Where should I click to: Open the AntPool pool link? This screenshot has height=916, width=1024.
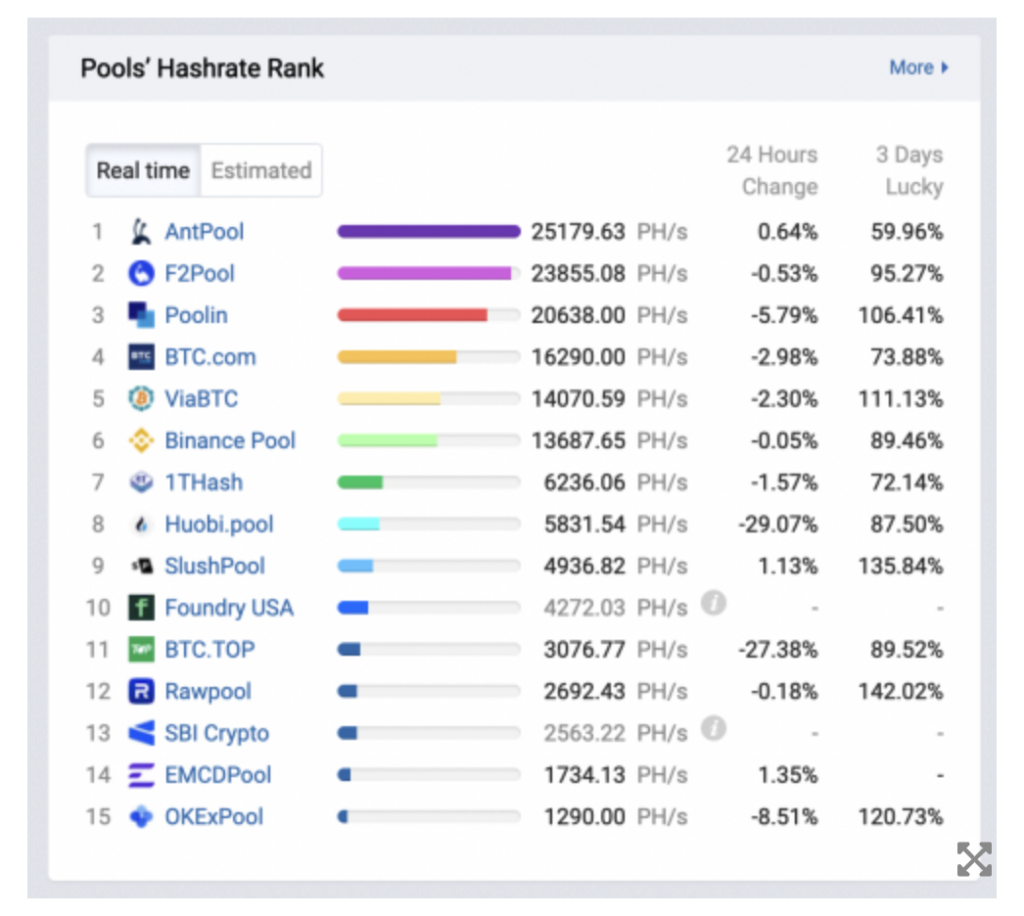[204, 232]
